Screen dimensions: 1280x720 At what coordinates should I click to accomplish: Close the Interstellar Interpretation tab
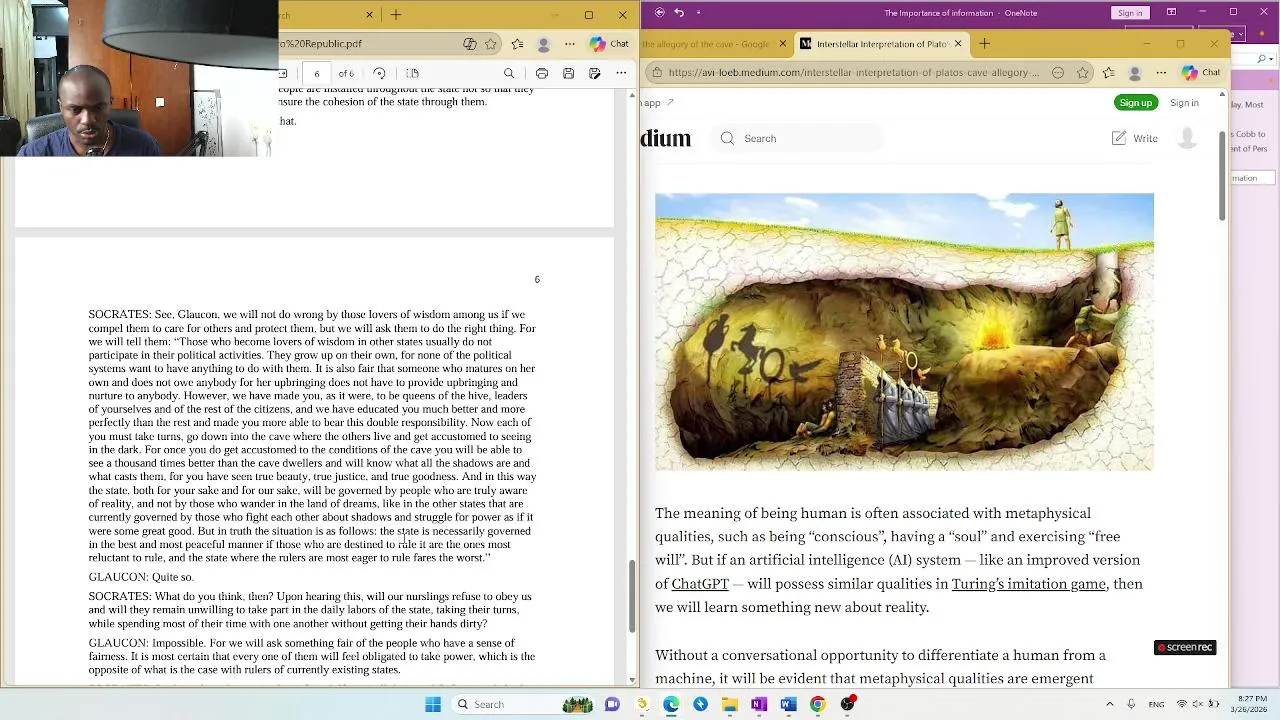tap(958, 44)
